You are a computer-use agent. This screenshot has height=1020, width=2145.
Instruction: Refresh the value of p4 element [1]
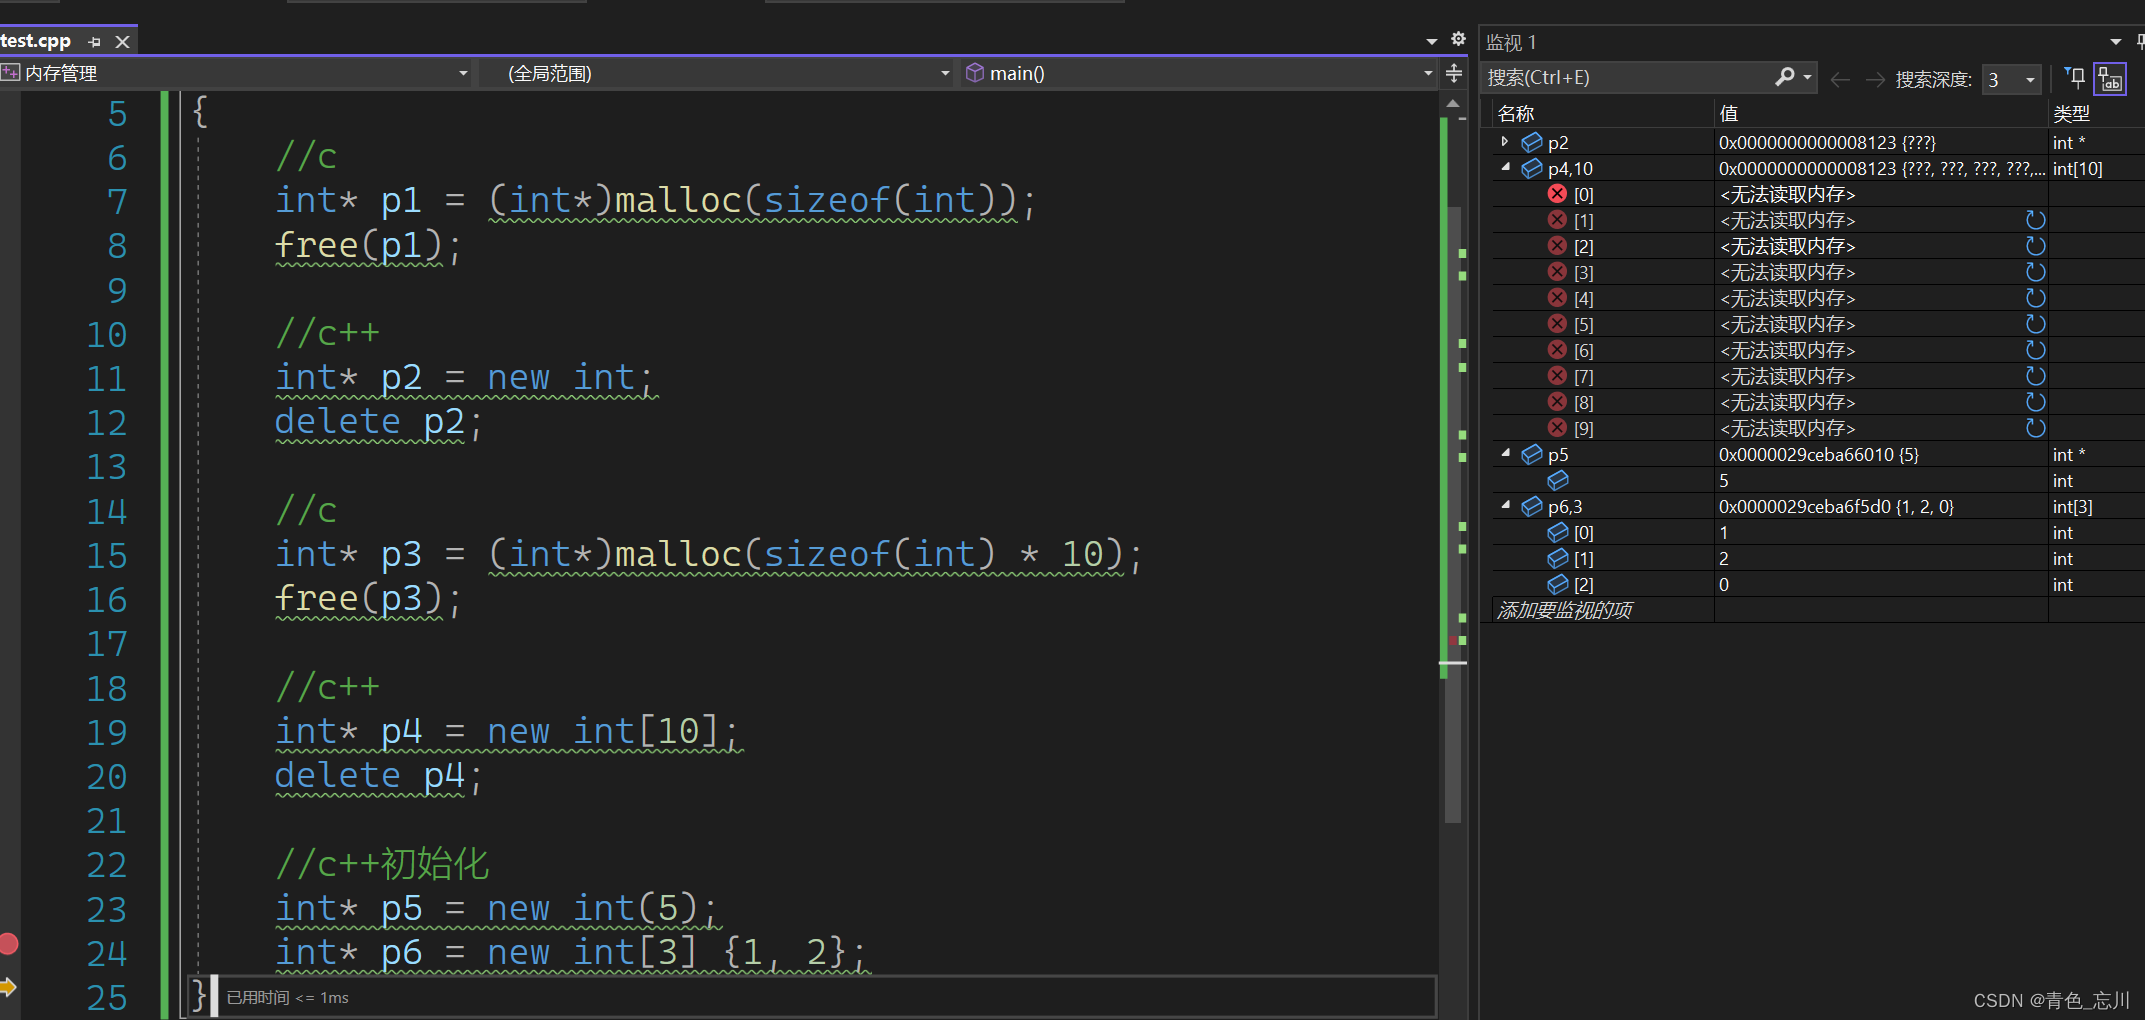coord(2035,220)
